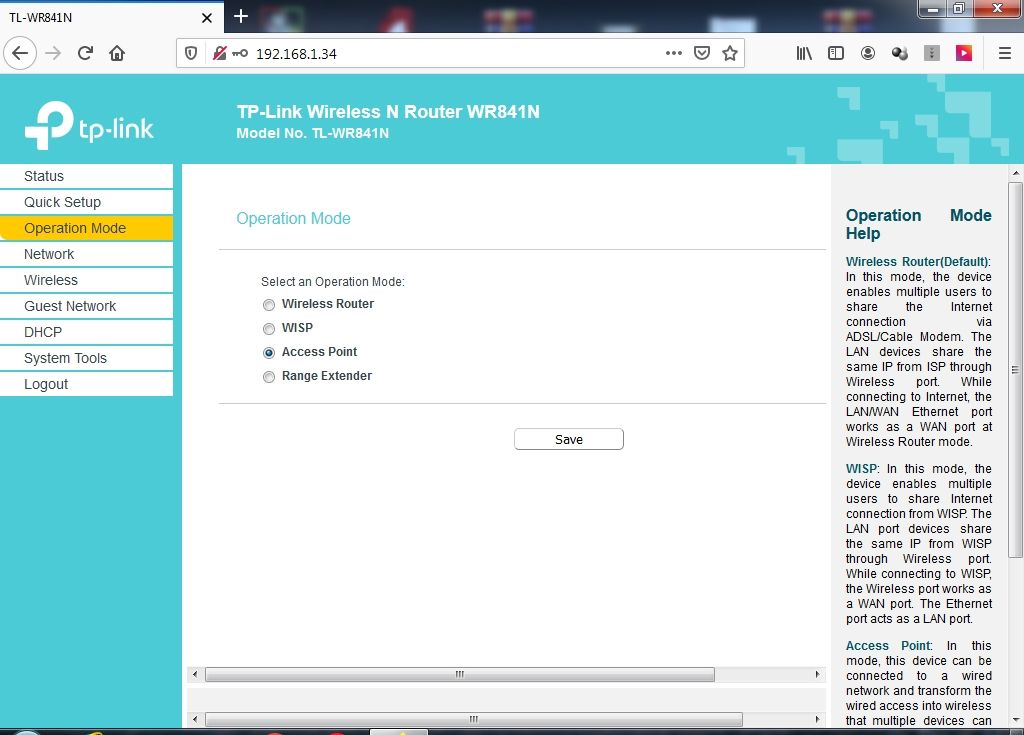This screenshot has width=1024, height=735.
Task: Save page to Pocket icon
Action: tap(701, 53)
